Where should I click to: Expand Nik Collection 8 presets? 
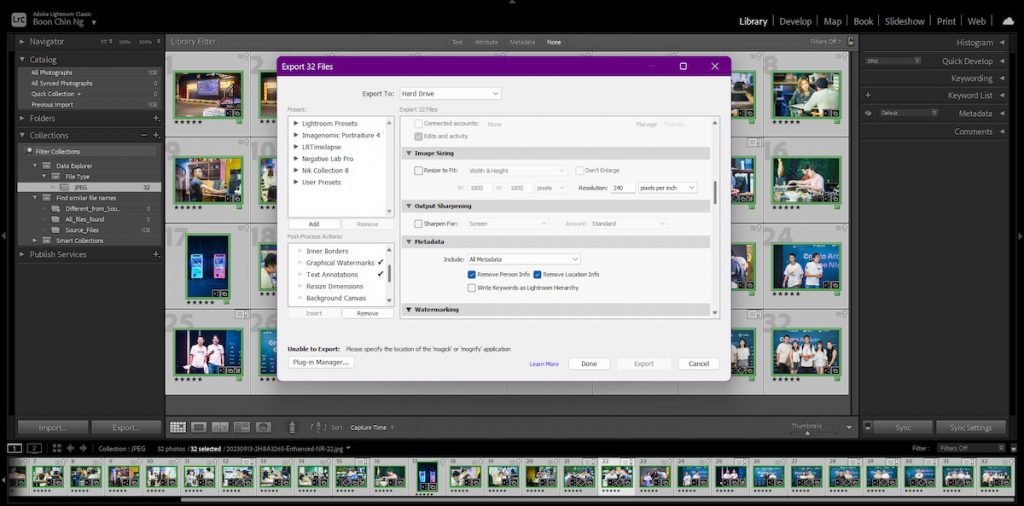click(x=296, y=170)
